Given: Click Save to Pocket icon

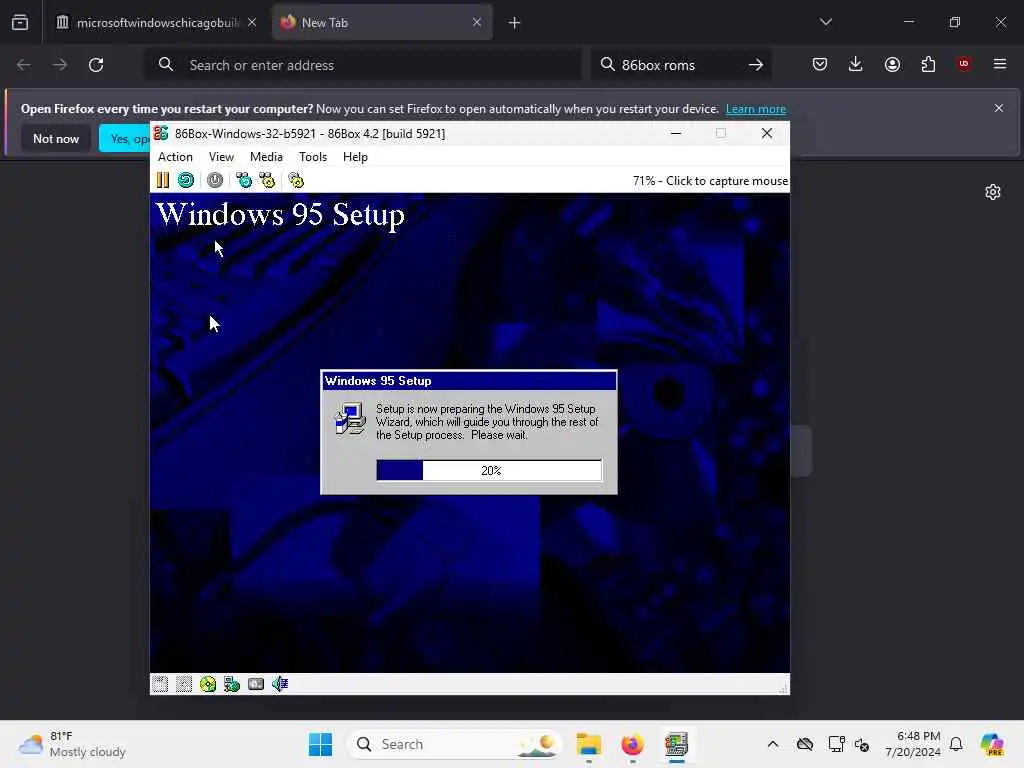Looking at the screenshot, I should pyautogui.click(x=820, y=64).
